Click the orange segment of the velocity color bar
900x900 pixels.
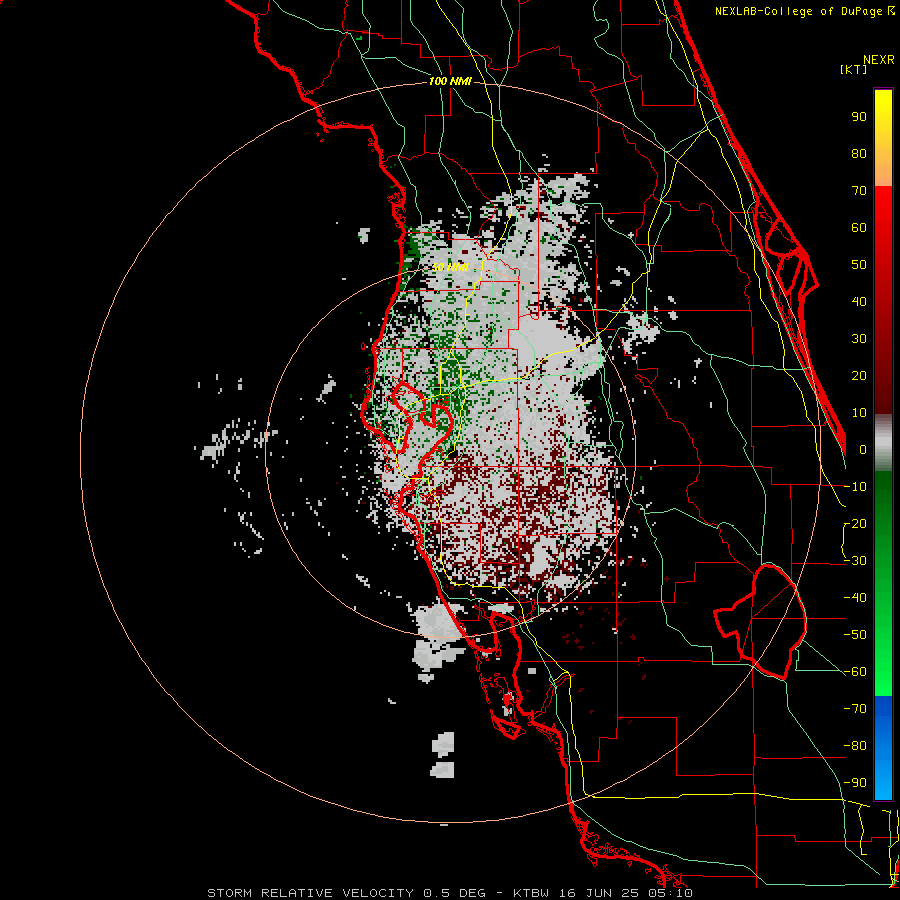tap(883, 170)
